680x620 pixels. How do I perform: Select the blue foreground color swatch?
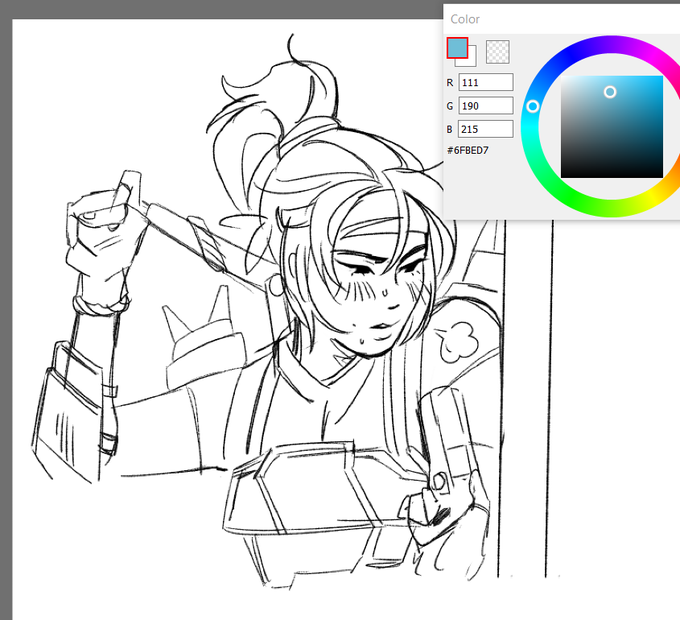pos(457,48)
